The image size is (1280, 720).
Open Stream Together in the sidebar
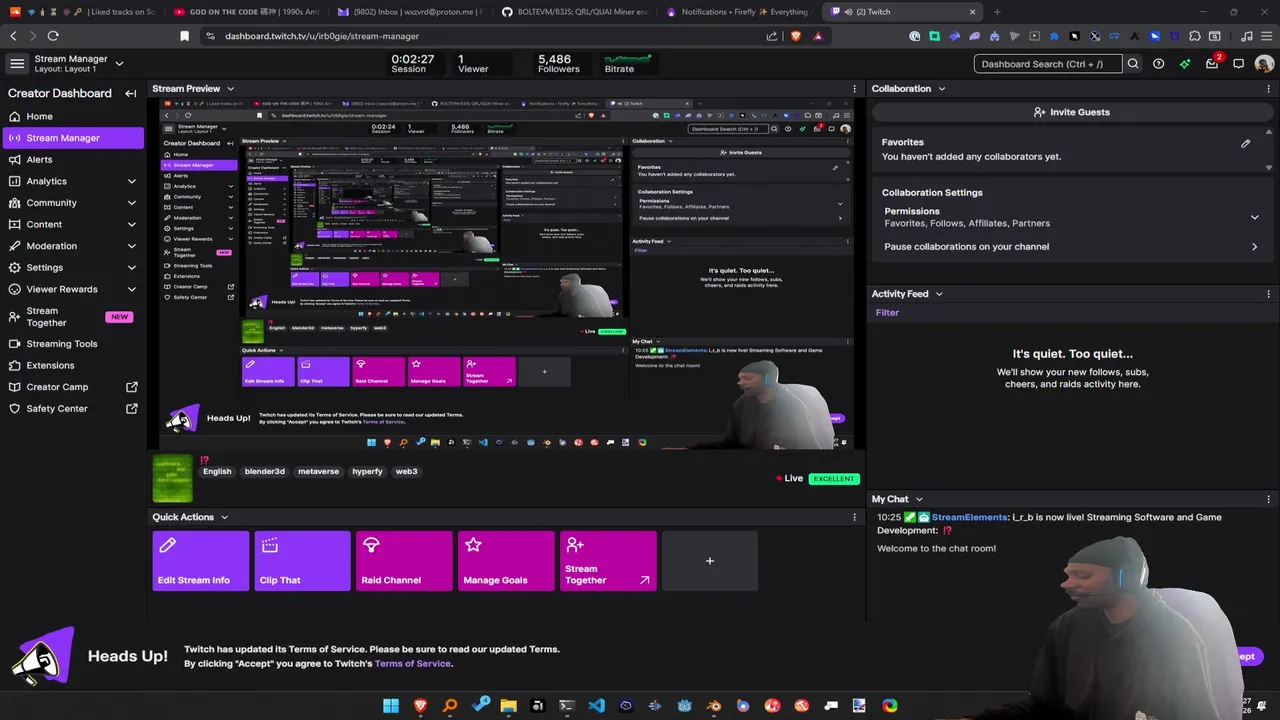point(72,317)
